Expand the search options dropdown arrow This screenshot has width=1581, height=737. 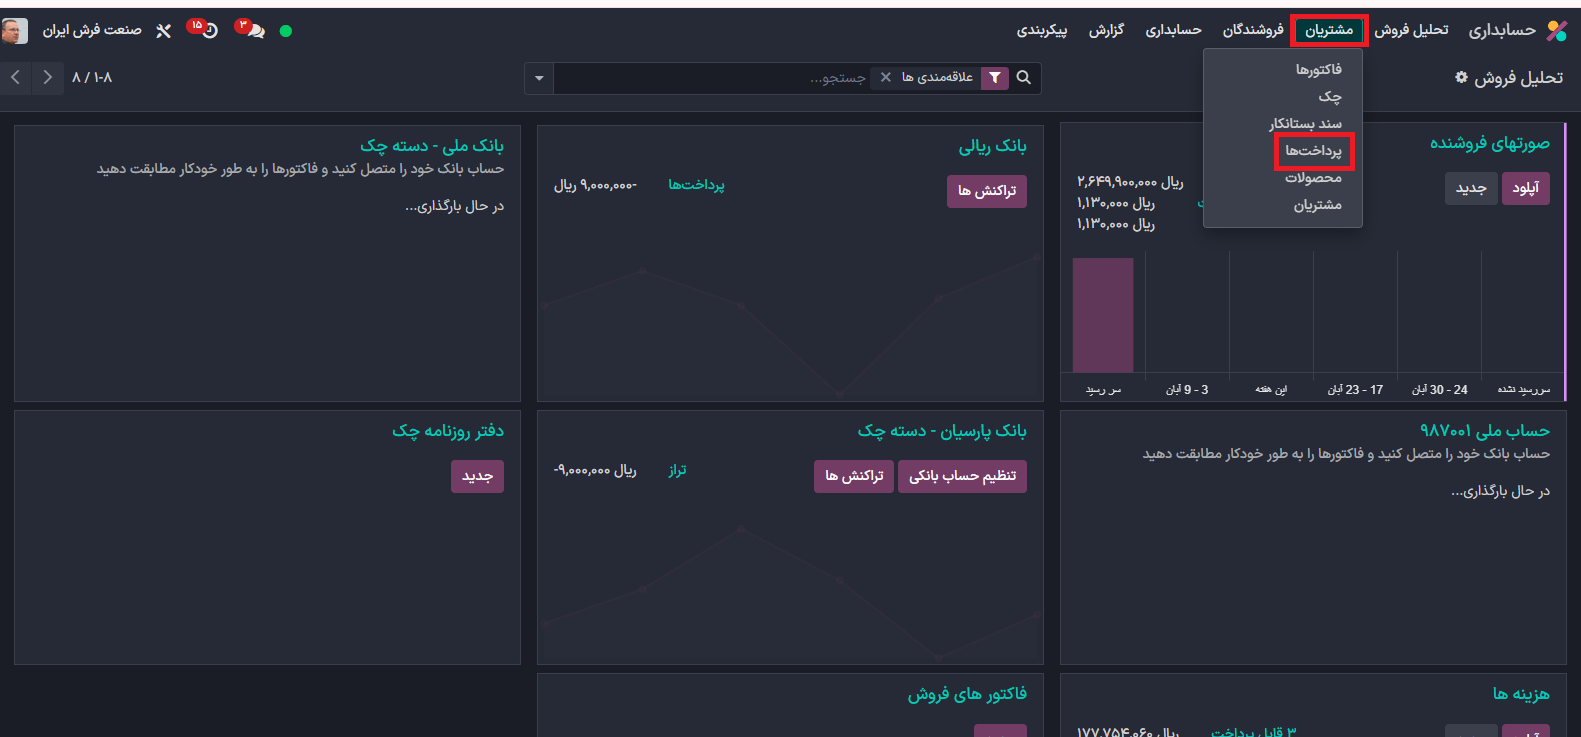click(x=539, y=78)
